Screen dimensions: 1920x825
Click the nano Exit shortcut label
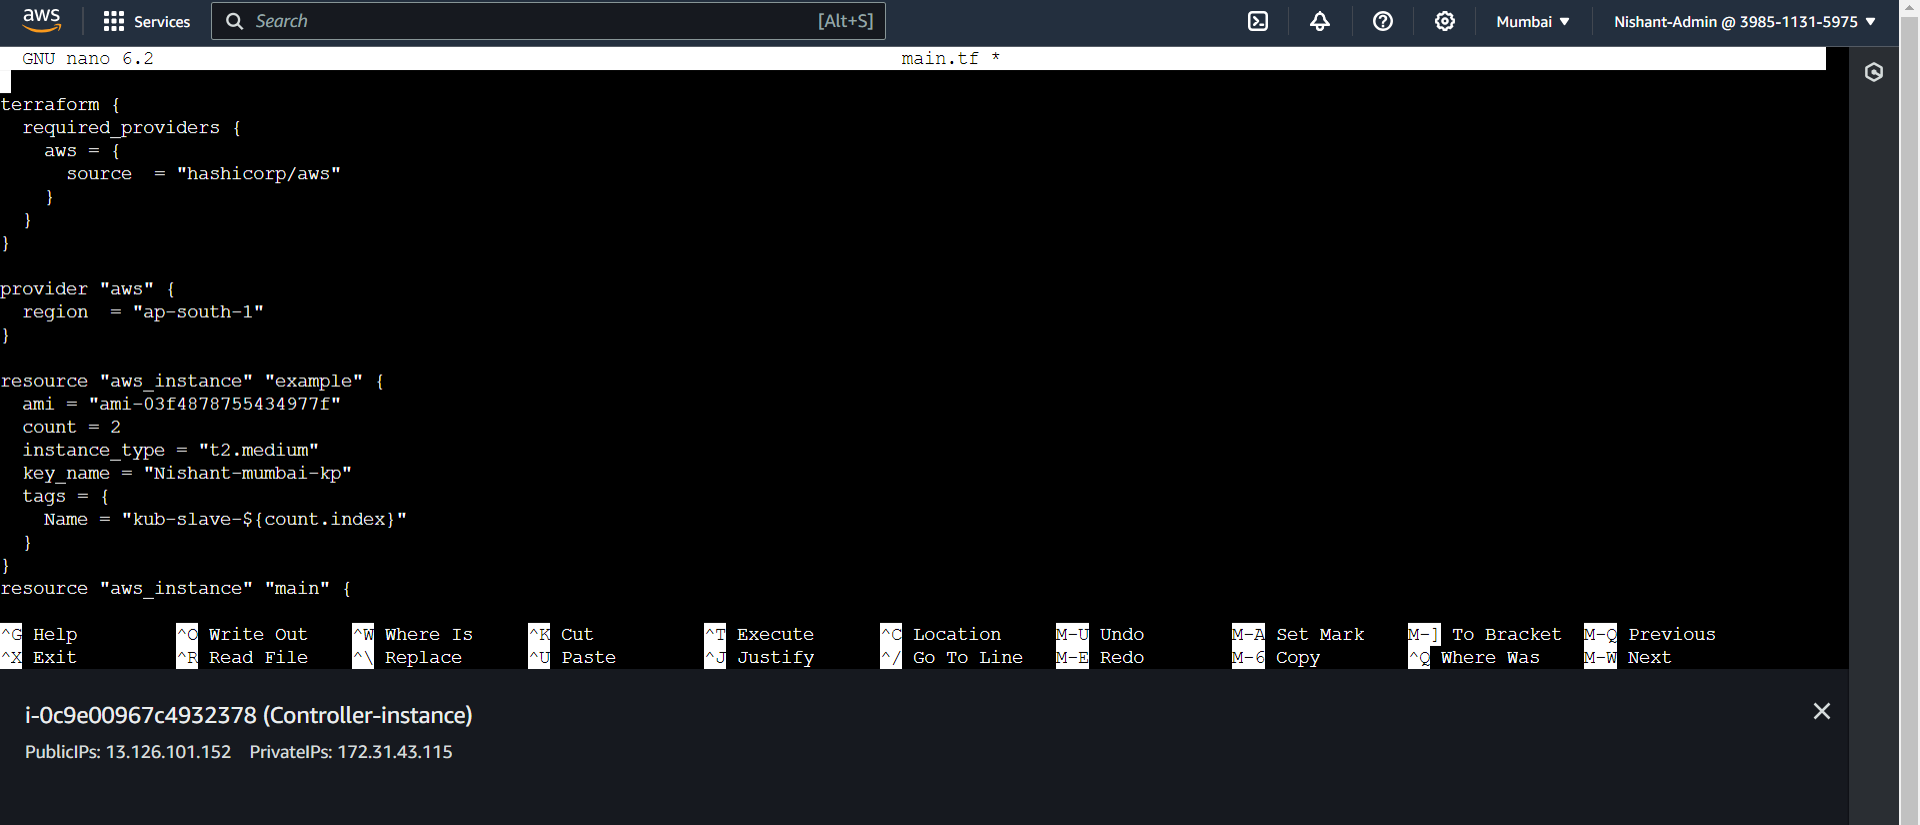tap(54, 657)
